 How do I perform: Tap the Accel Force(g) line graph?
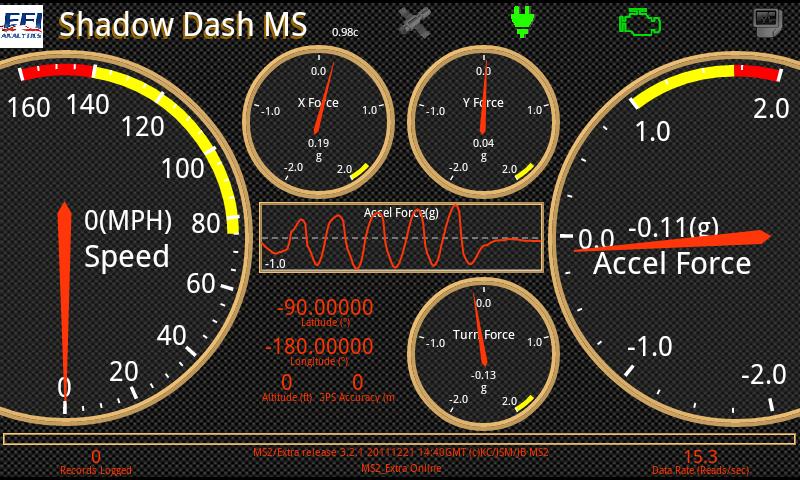[x=402, y=237]
